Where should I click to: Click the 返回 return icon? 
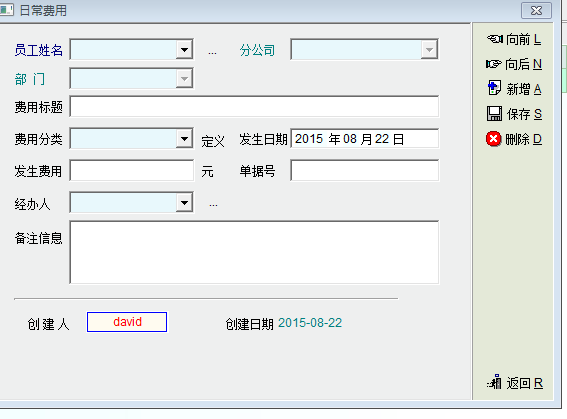pos(494,382)
